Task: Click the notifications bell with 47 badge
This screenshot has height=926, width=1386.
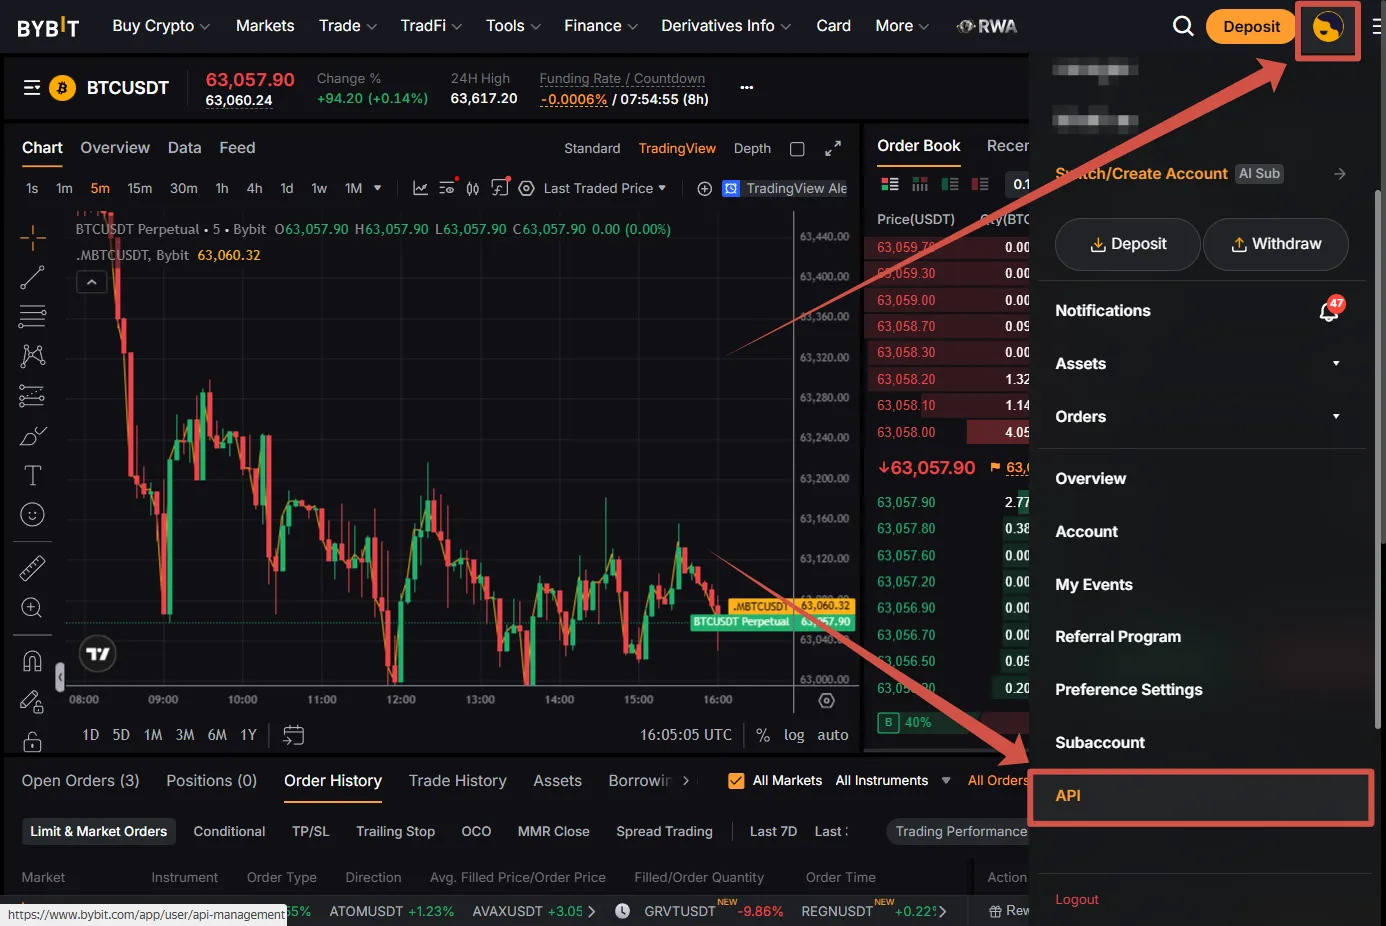Action: pos(1330,310)
